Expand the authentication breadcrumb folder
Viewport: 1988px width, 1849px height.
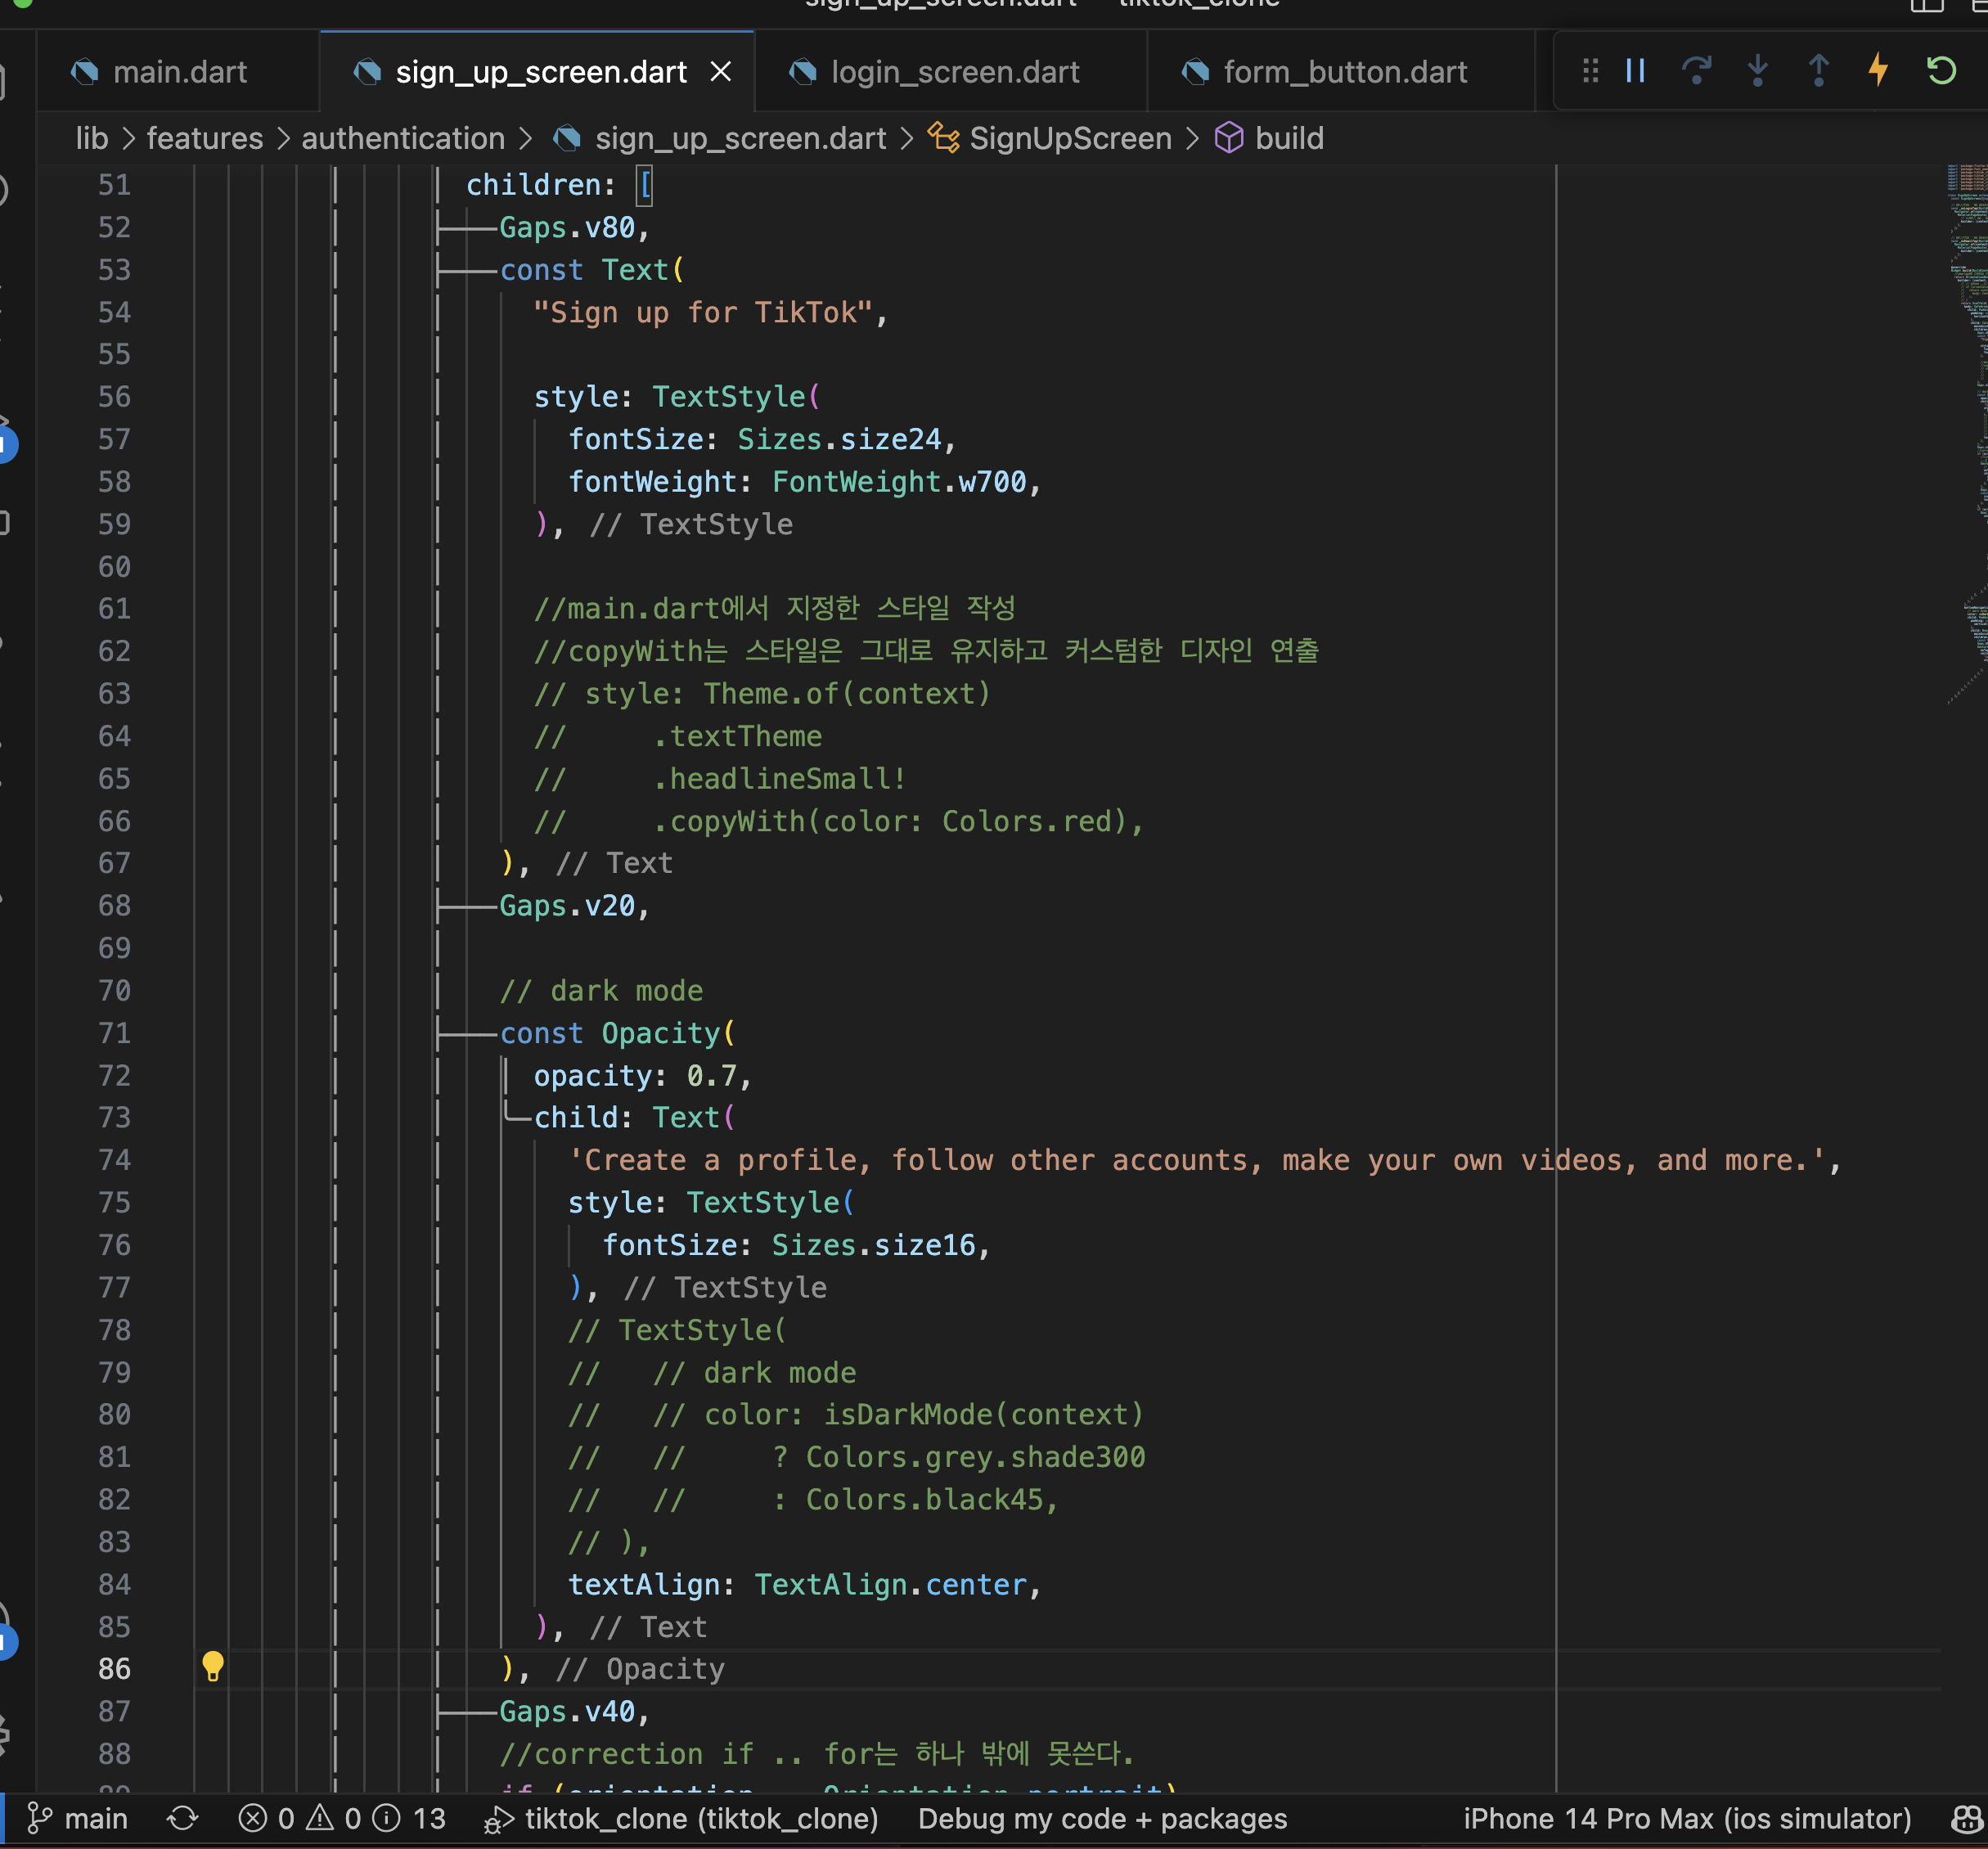403,138
